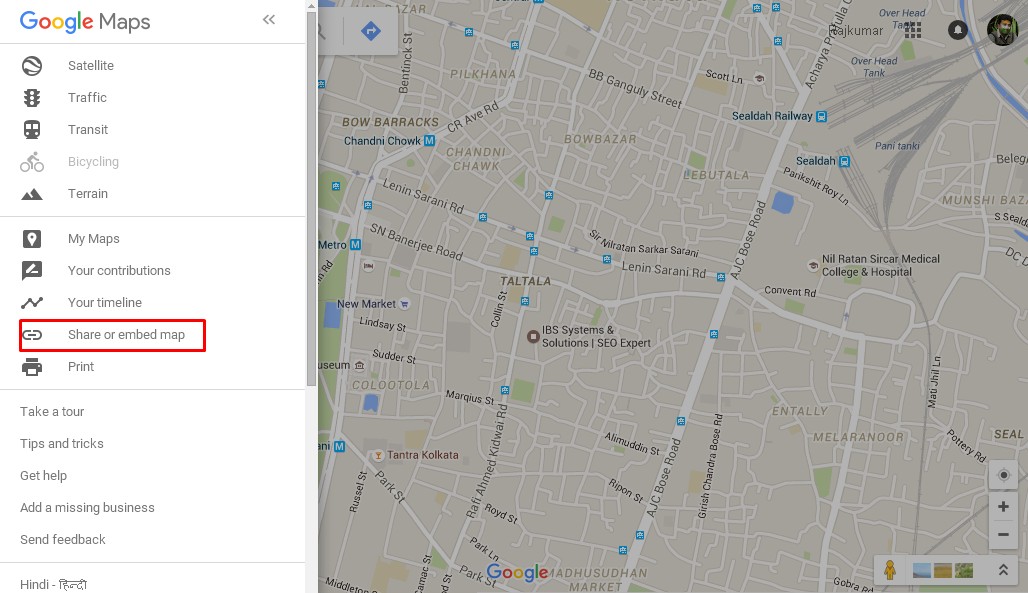The height and width of the screenshot is (593, 1028).
Task: Click the Print printer icon
Action: 31,367
